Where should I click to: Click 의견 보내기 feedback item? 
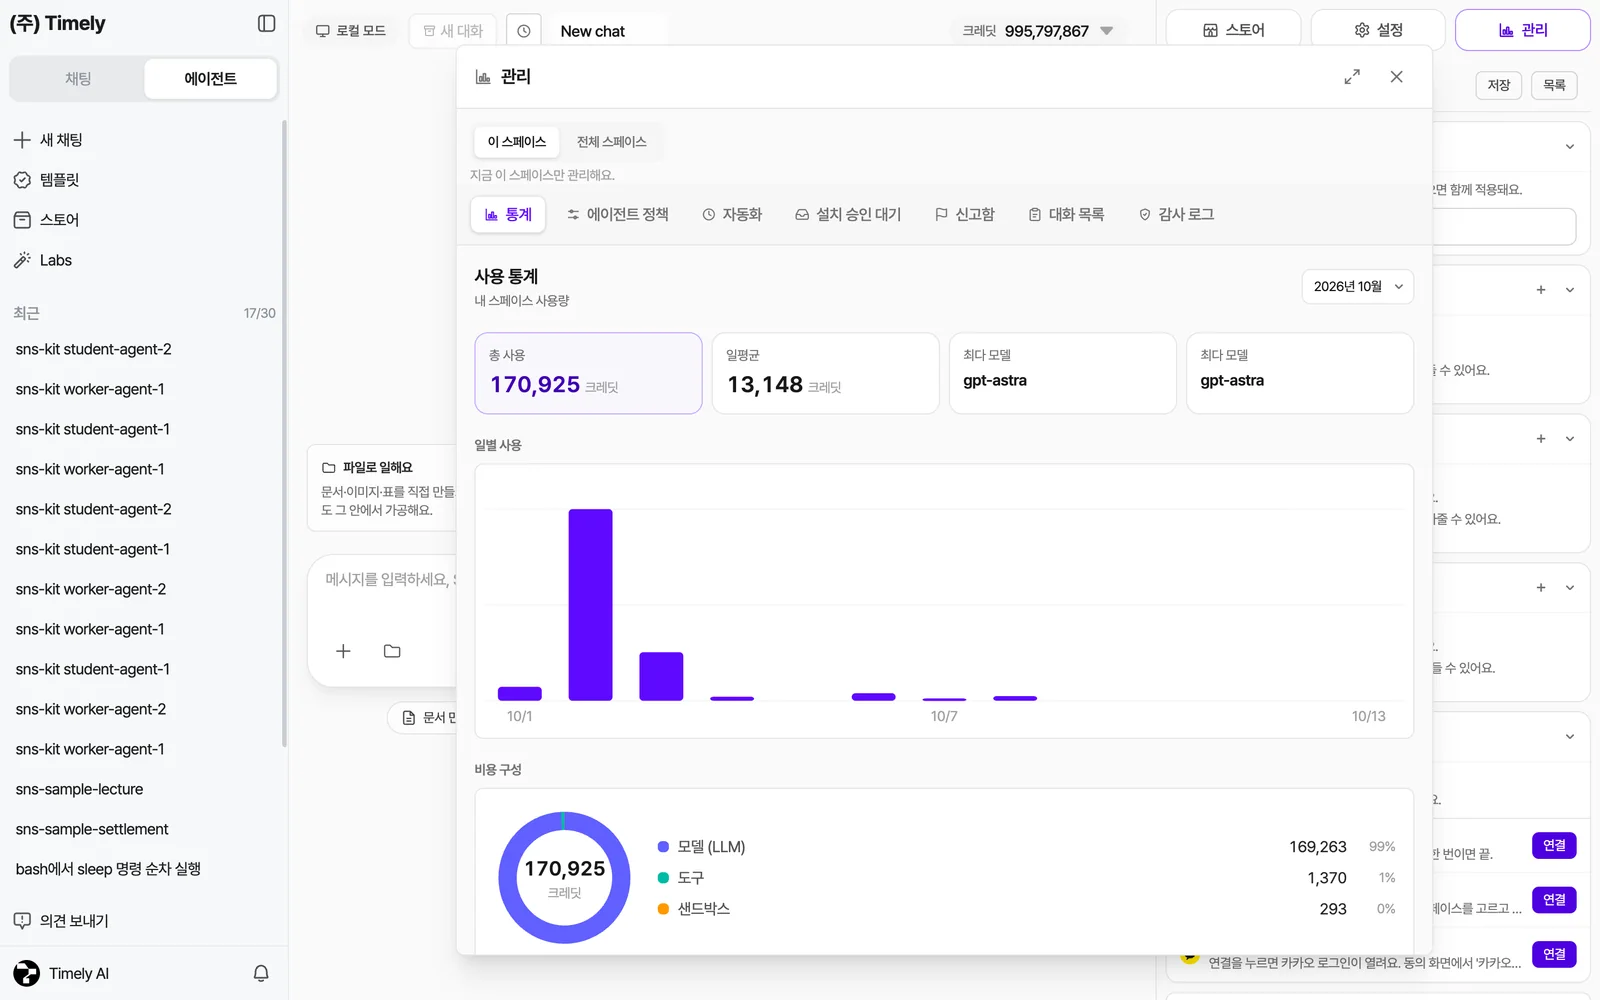click(61, 921)
